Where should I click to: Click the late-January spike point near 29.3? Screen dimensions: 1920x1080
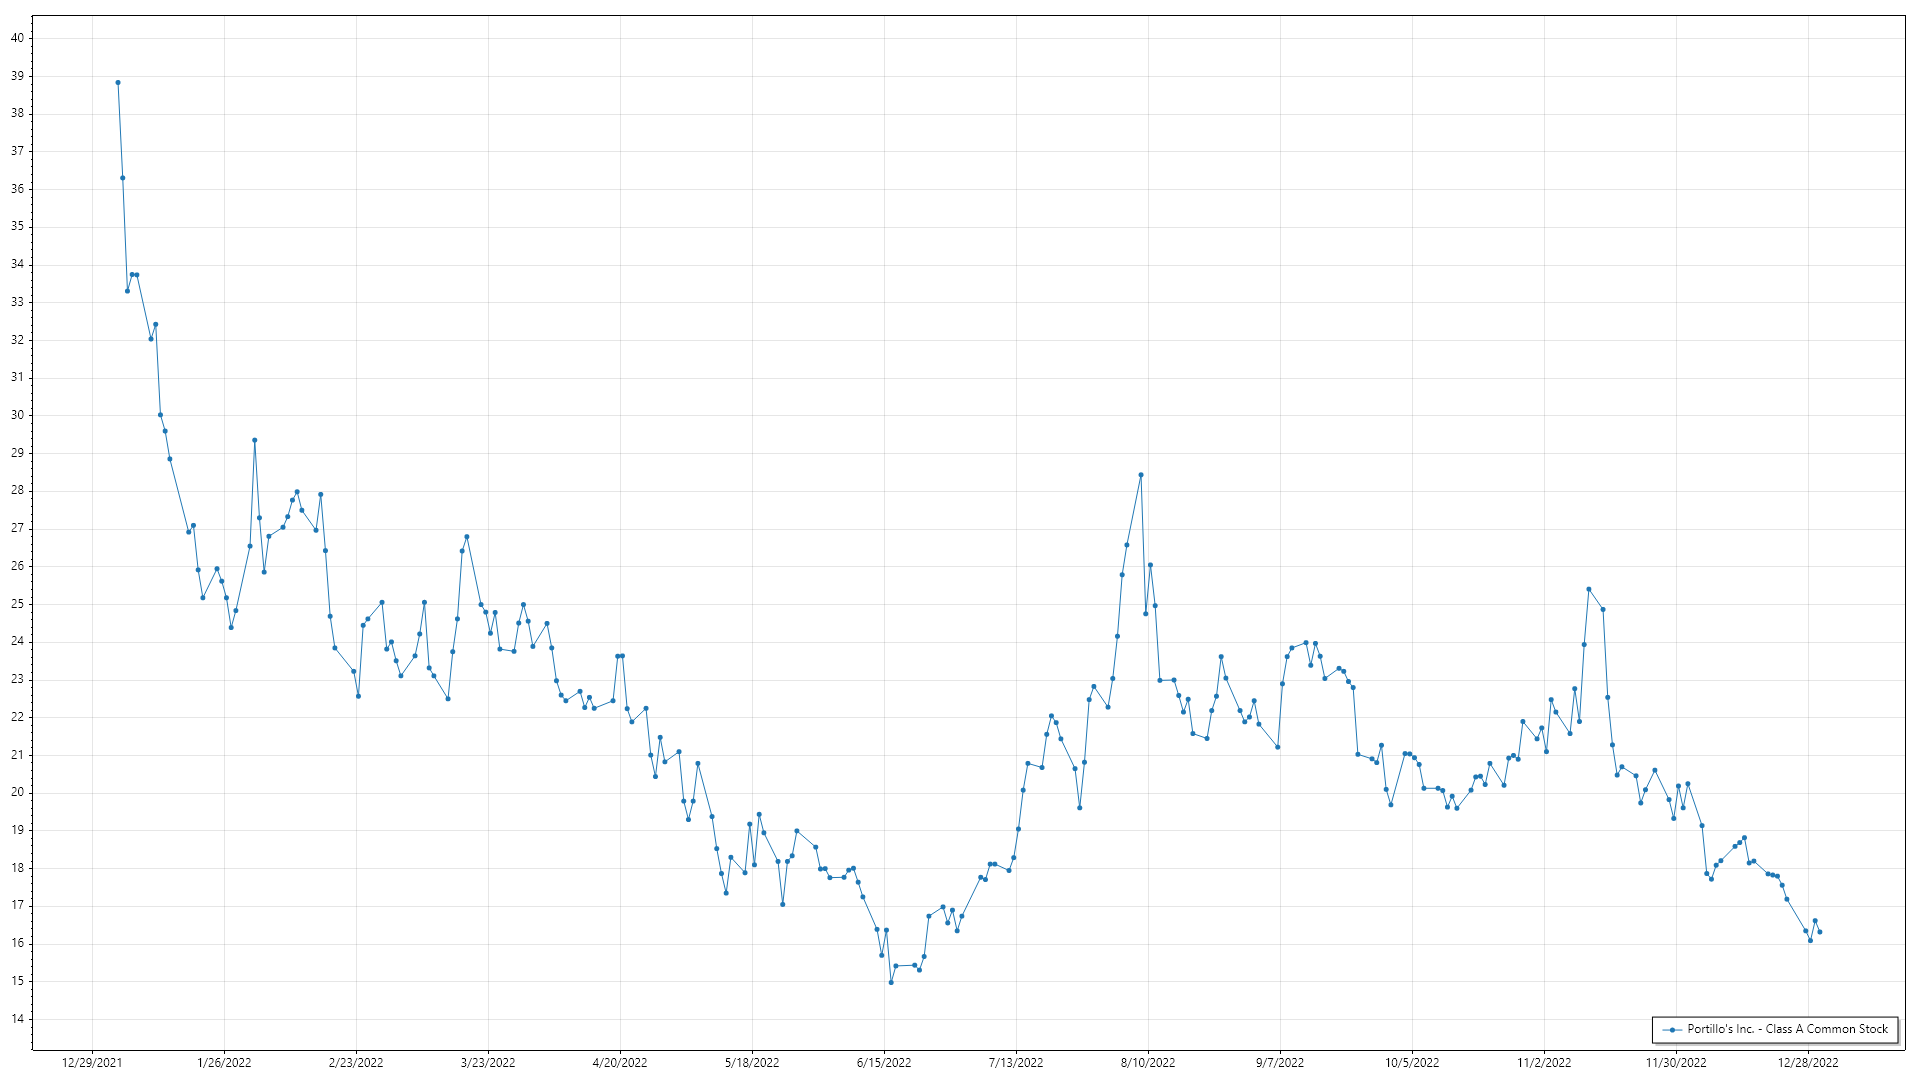[254, 440]
